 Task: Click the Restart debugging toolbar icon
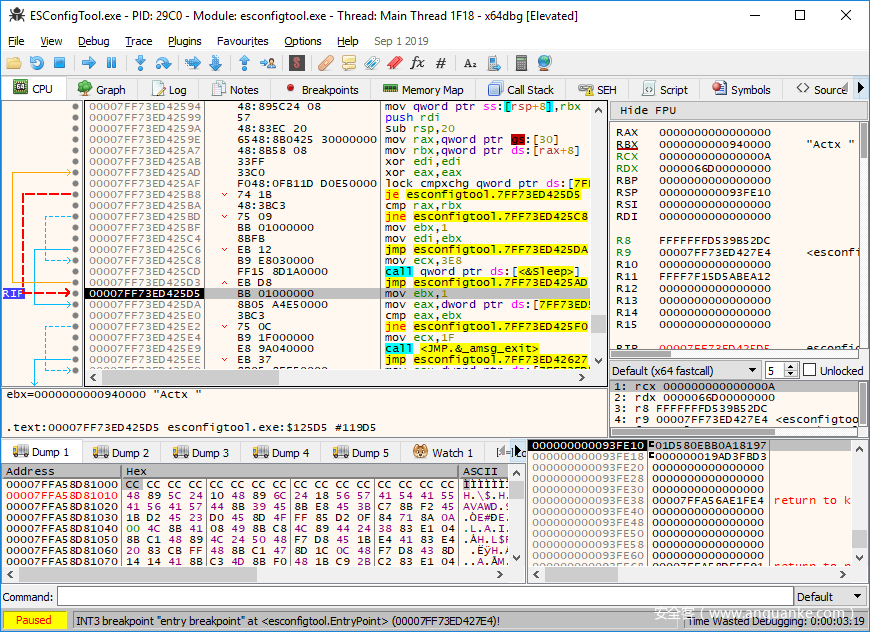[x=37, y=63]
